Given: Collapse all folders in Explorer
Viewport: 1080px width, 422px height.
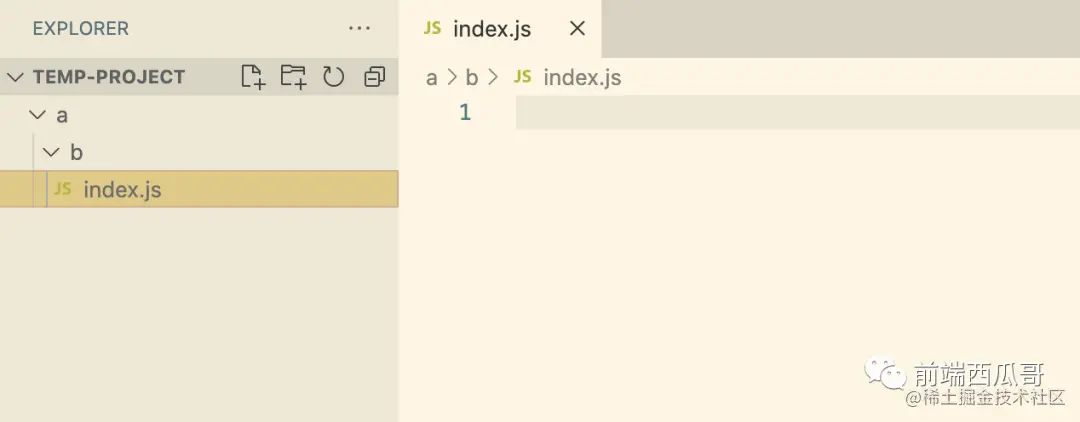Looking at the screenshot, I should pos(375,76).
